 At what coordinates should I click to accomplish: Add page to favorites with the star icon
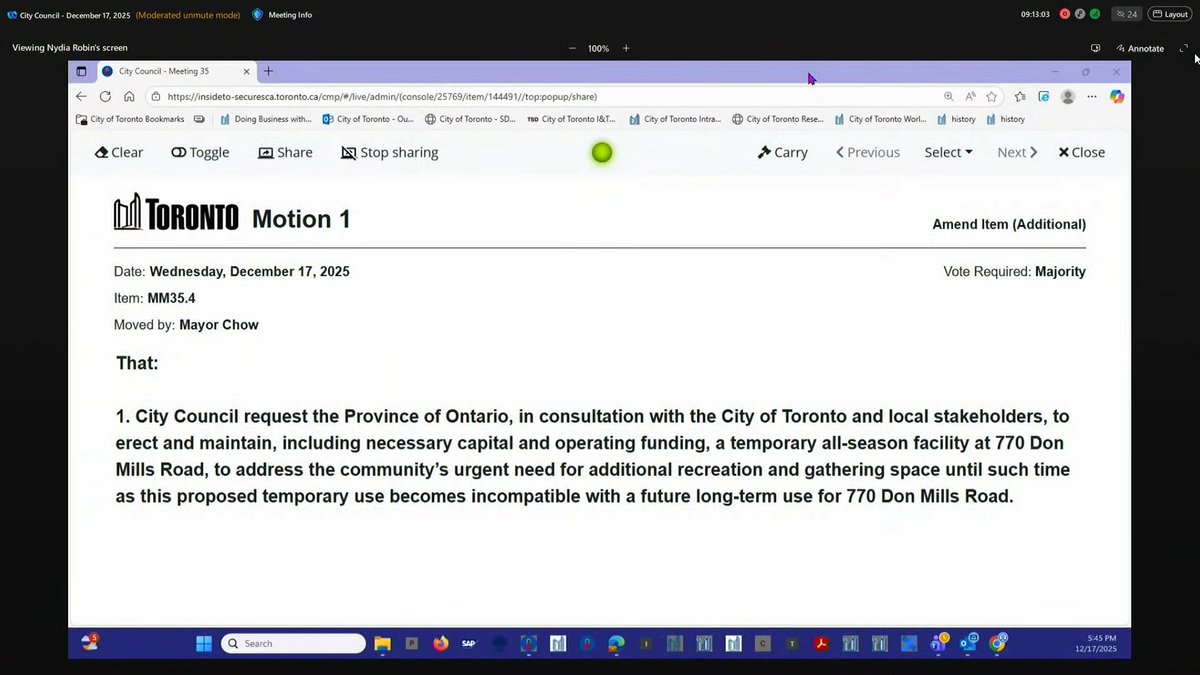[x=991, y=97]
